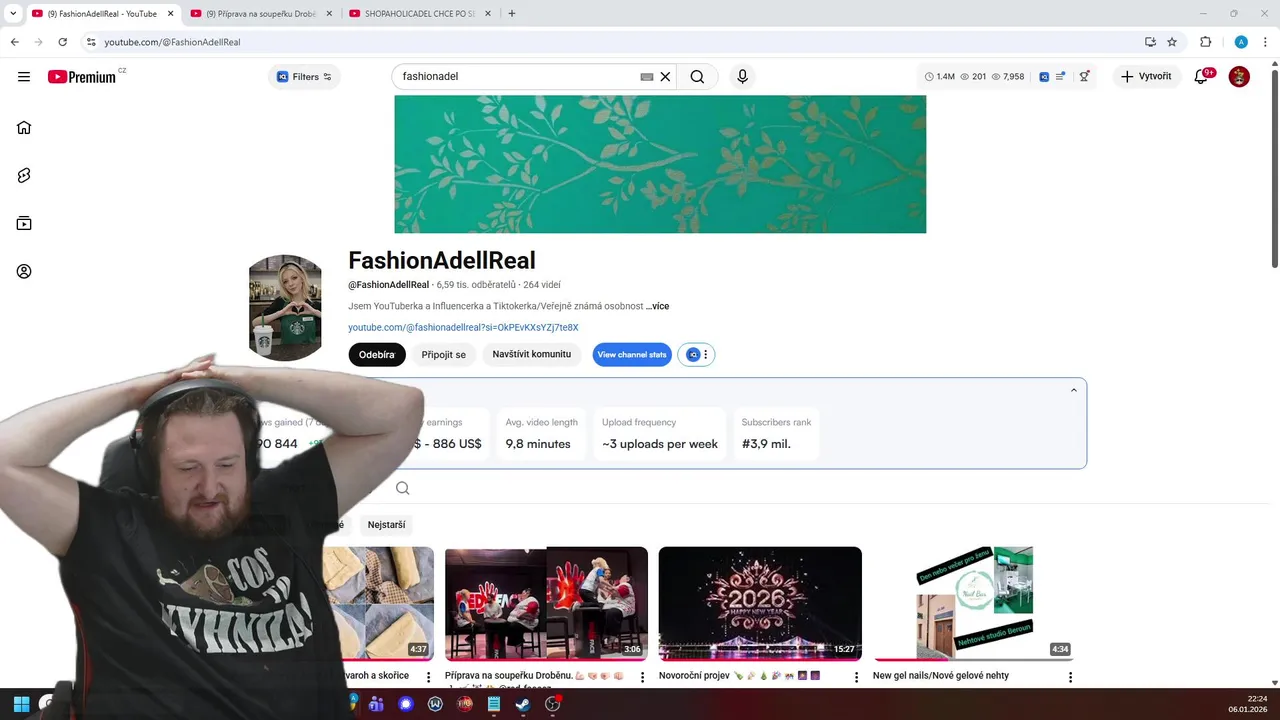The width and height of the screenshot is (1280, 720).
Task: Click the Připojit se button
Action: (443, 355)
